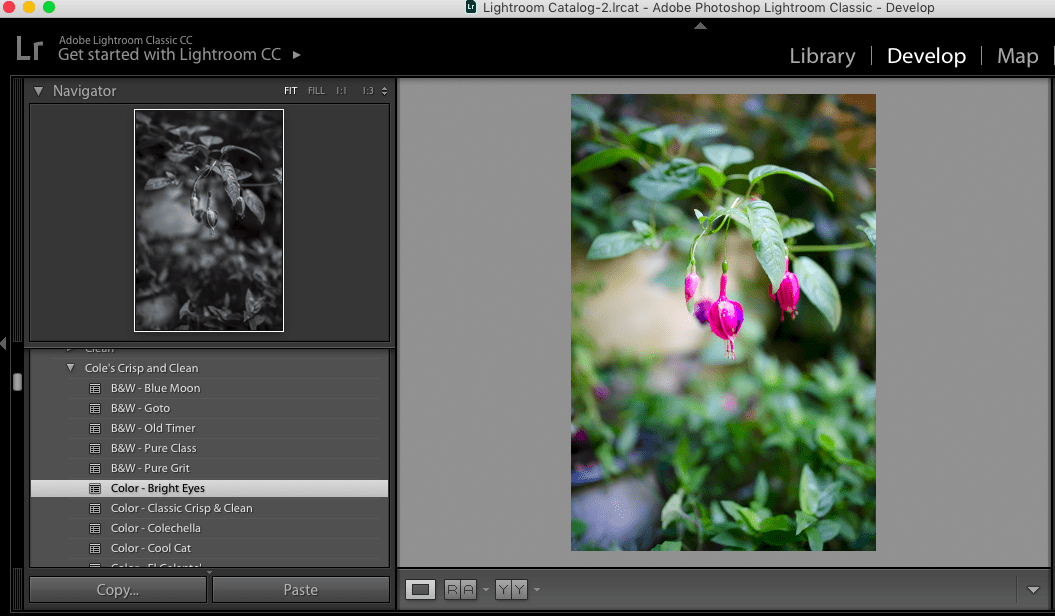Collapse Cole's Crisp and Clean preset group
1055x616 pixels.
click(71, 368)
